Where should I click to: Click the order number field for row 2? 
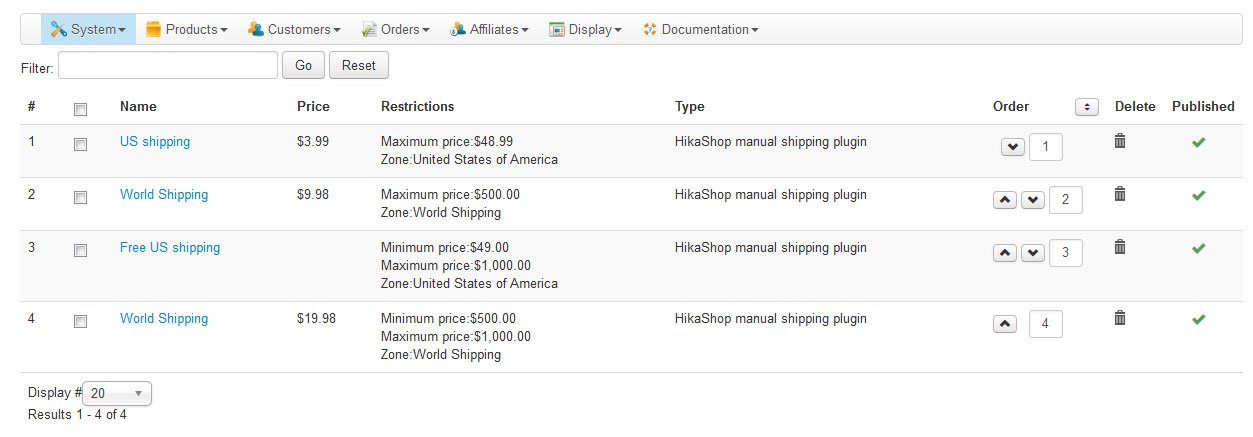(1065, 200)
